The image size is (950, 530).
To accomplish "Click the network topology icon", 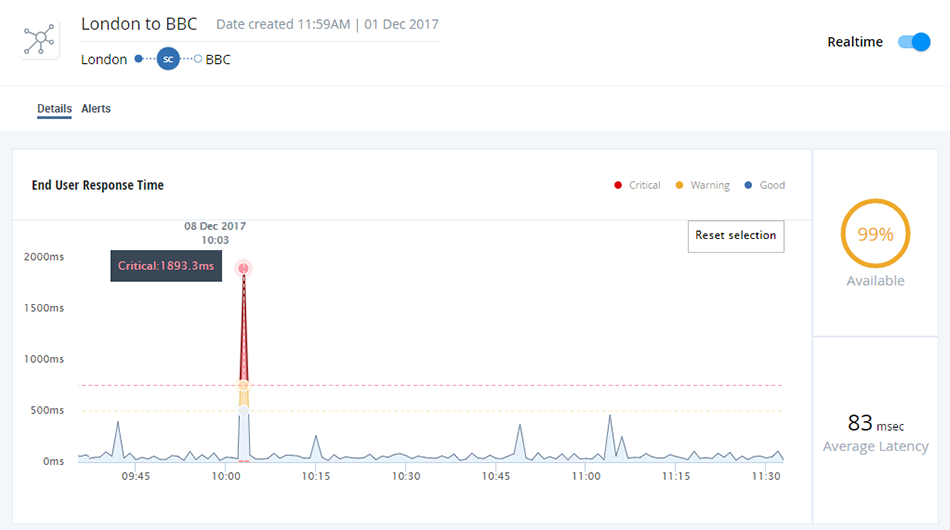I will pyautogui.click(x=40, y=40).
